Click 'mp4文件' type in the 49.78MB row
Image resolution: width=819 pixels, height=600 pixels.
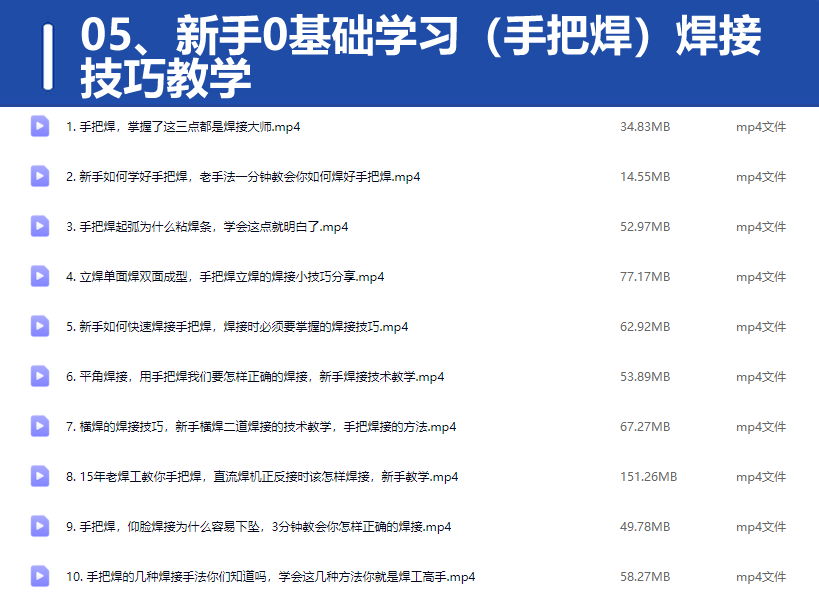pyautogui.click(x=761, y=527)
